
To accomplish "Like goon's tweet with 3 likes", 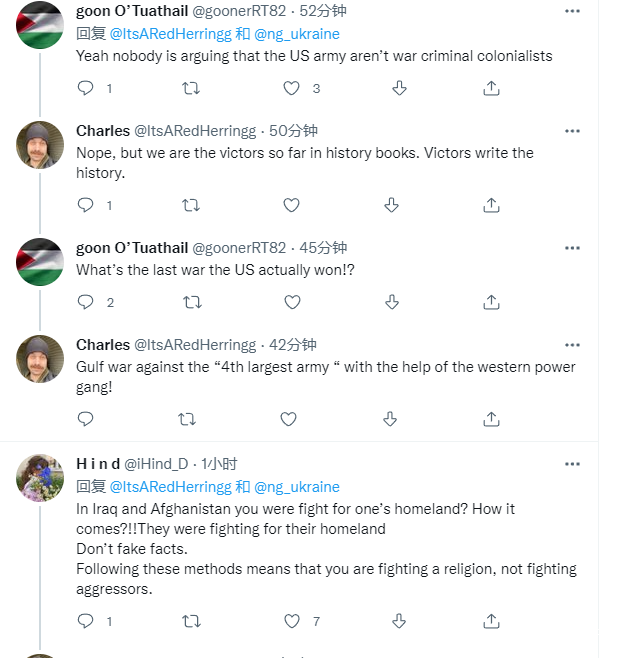I will (291, 88).
